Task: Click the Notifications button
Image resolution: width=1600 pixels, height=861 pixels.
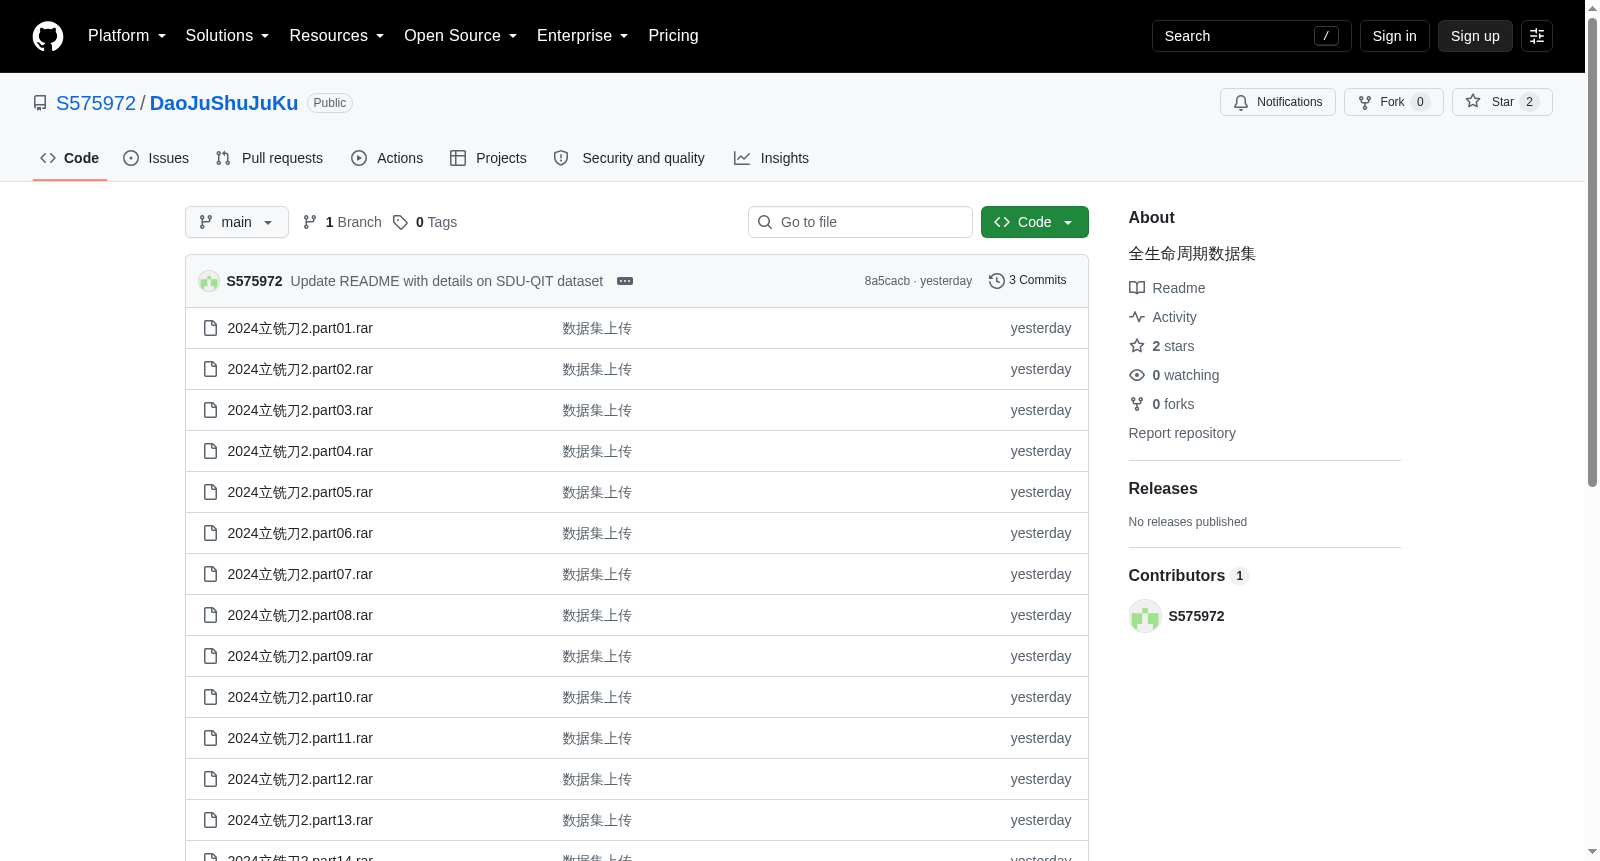Action: [1278, 102]
